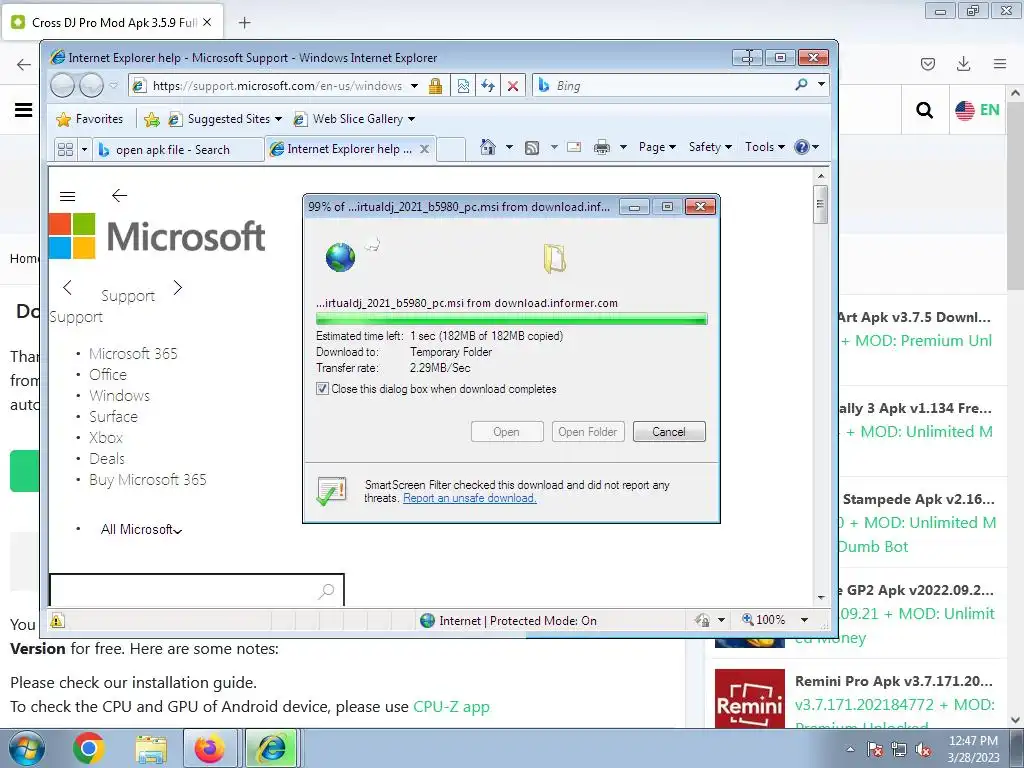Open Windows Explorer from the taskbar
Viewport: 1024px width, 768px height.
151,748
